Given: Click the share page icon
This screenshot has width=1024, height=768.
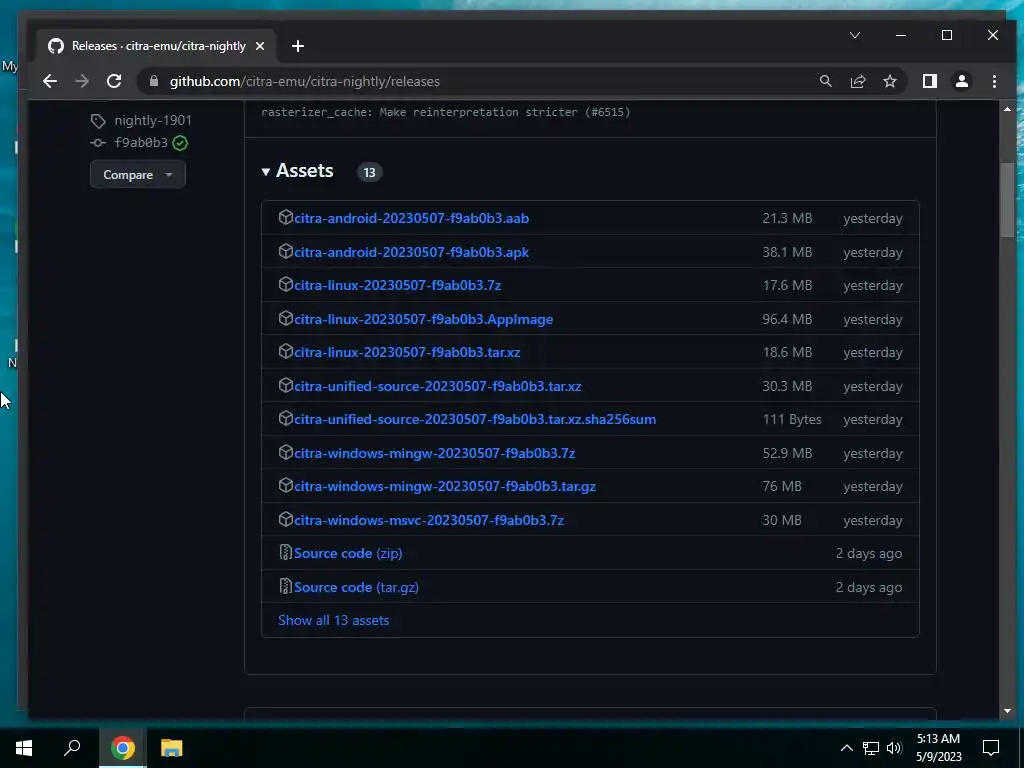Looking at the screenshot, I should click(x=857, y=81).
